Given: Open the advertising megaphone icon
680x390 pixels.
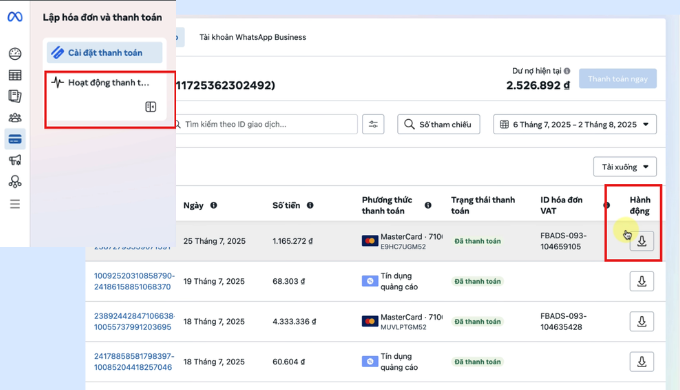Looking at the screenshot, I should click(x=15, y=160).
